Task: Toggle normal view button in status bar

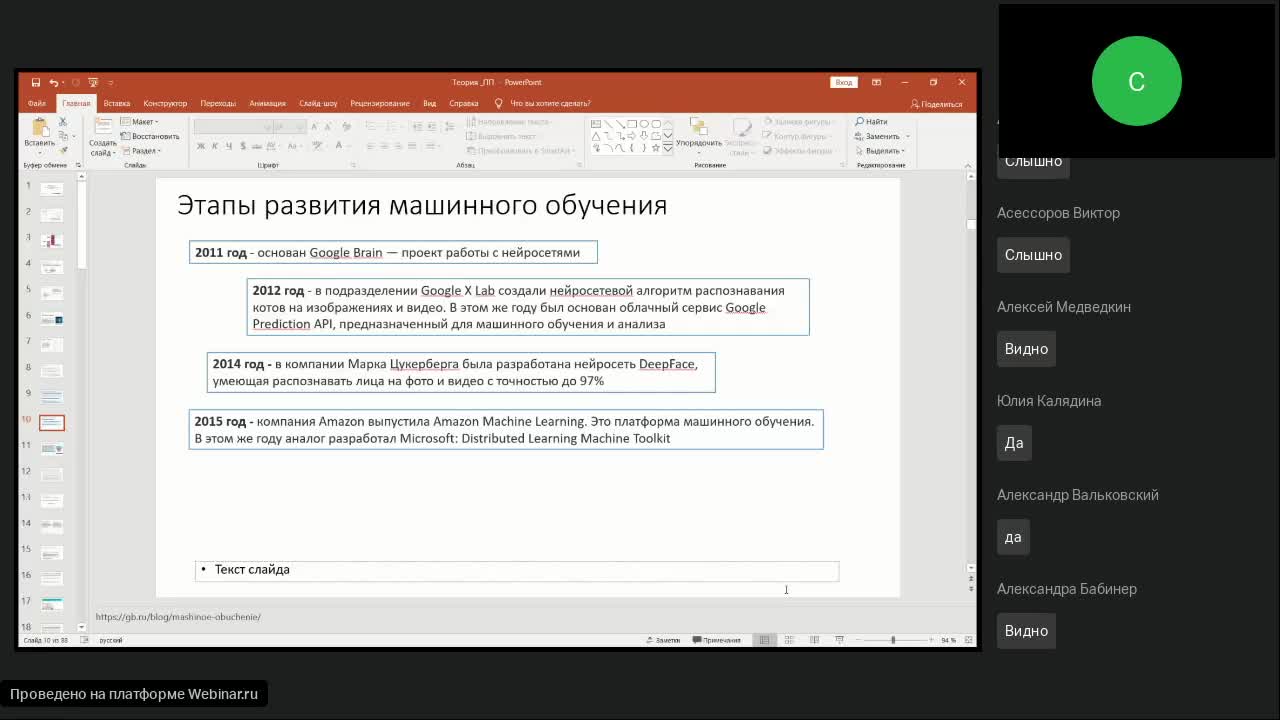Action: (764, 640)
